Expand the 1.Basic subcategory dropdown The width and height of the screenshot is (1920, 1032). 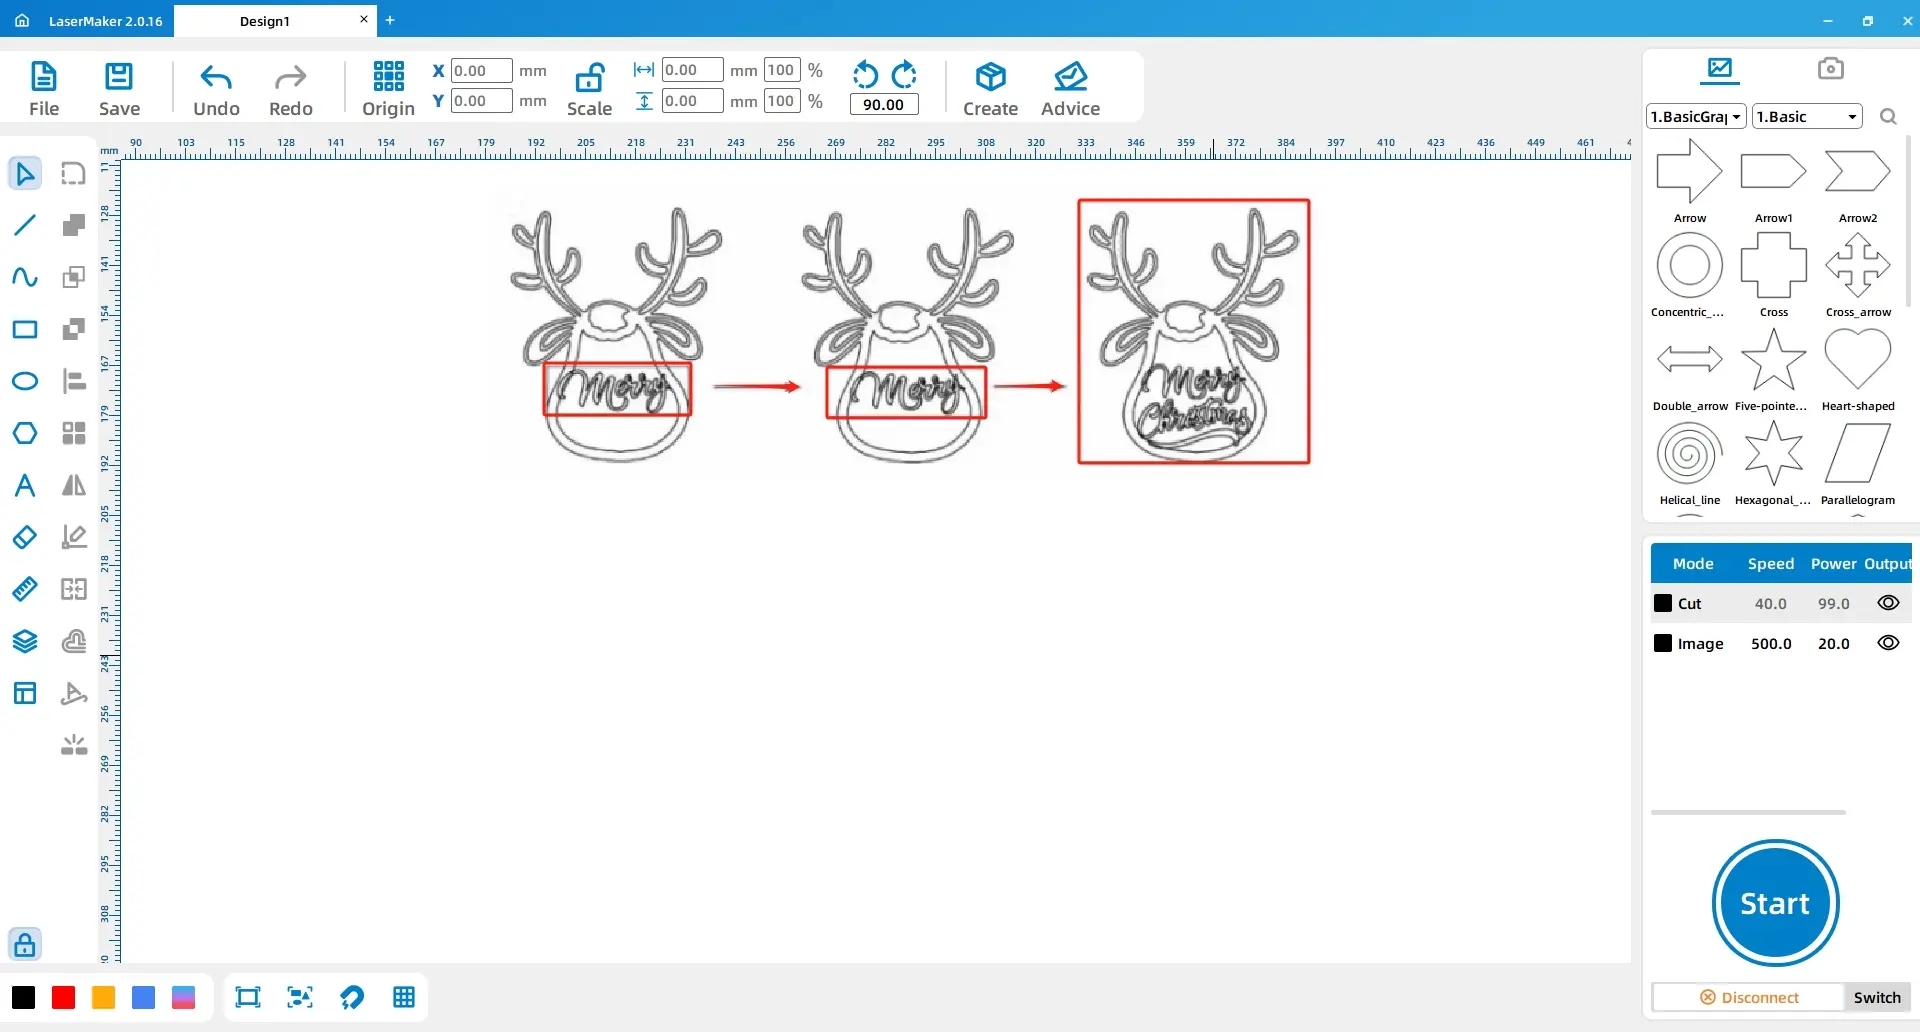pos(1807,116)
